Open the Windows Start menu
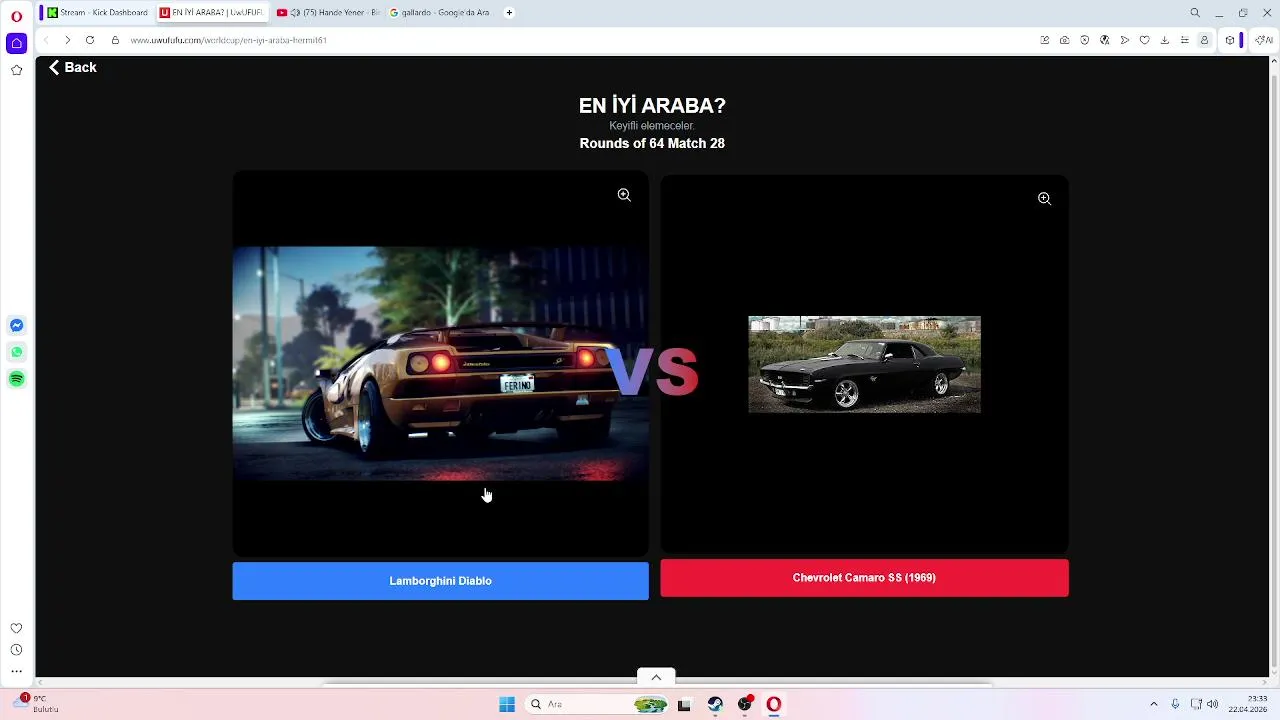1280x720 pixels. click(x=507, y=704)
